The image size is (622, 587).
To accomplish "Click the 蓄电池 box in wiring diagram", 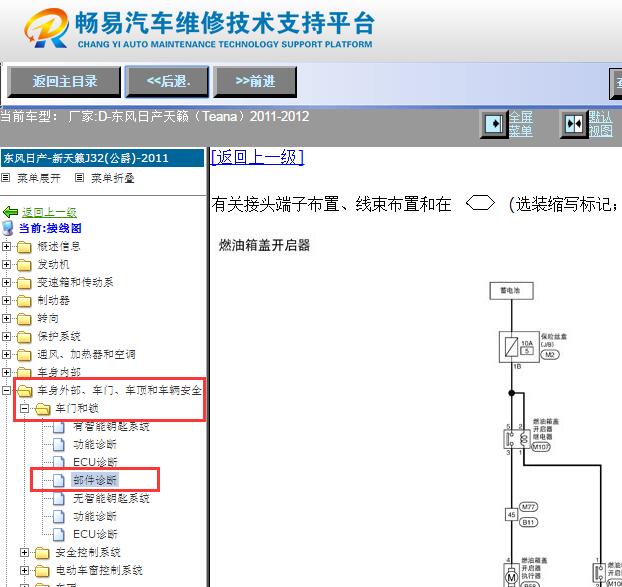I will pyautogui.click(x=511, y=291).
